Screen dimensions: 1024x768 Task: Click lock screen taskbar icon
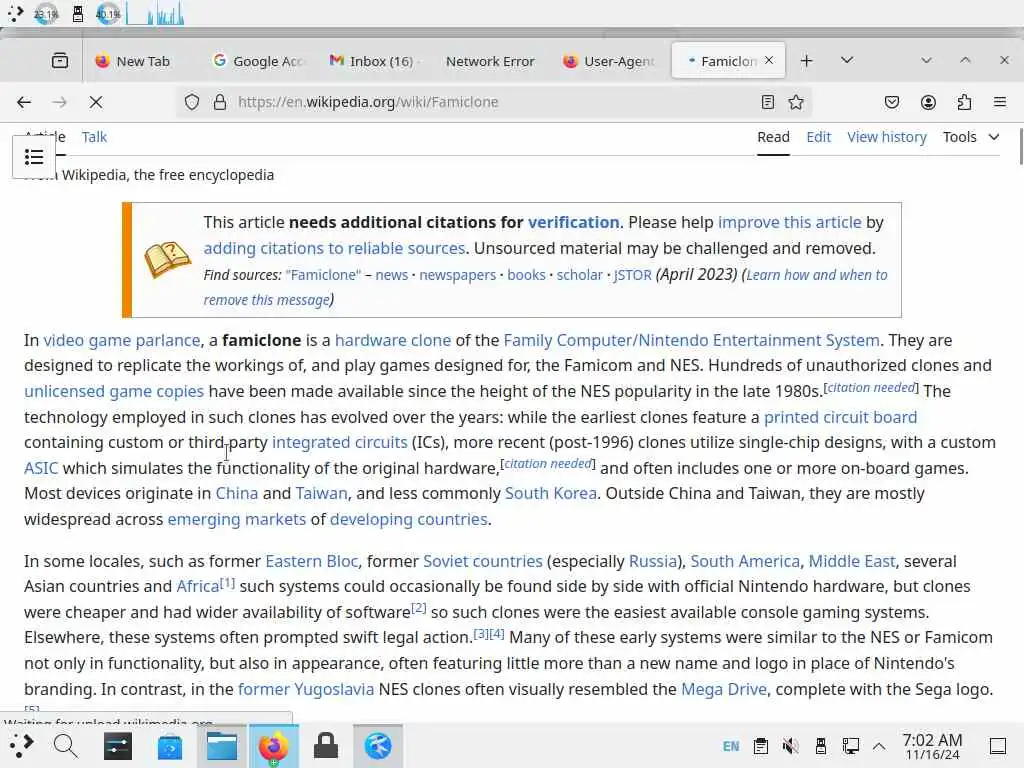pos(326,746)
